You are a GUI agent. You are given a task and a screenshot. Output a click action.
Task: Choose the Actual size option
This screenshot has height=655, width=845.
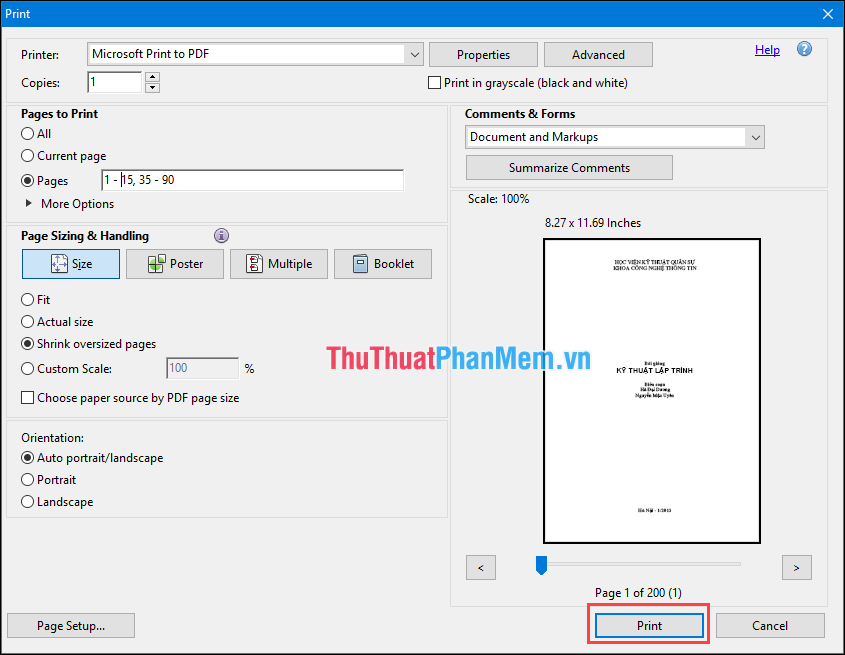[x=27, y=322]
